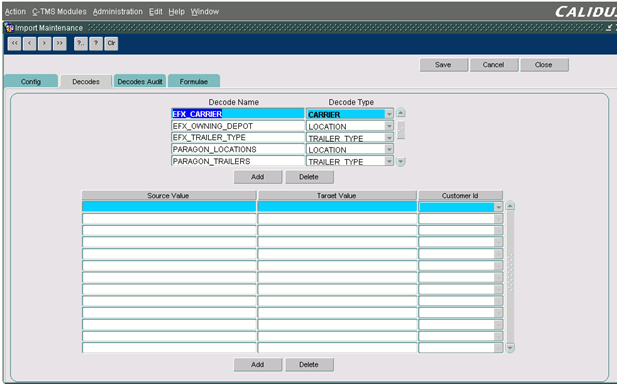Open the C-TMS Modules menu

point(59,12)
